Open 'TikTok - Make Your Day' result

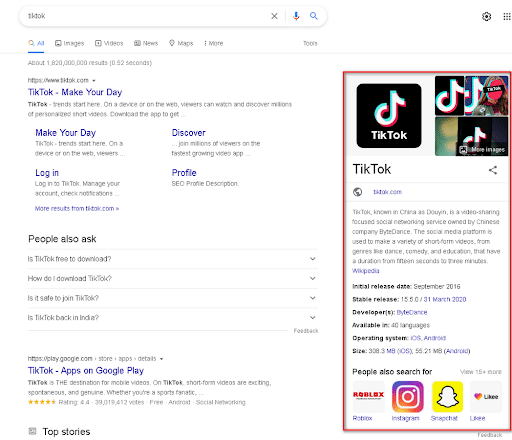pyautogui.click(x=75, y=92)
